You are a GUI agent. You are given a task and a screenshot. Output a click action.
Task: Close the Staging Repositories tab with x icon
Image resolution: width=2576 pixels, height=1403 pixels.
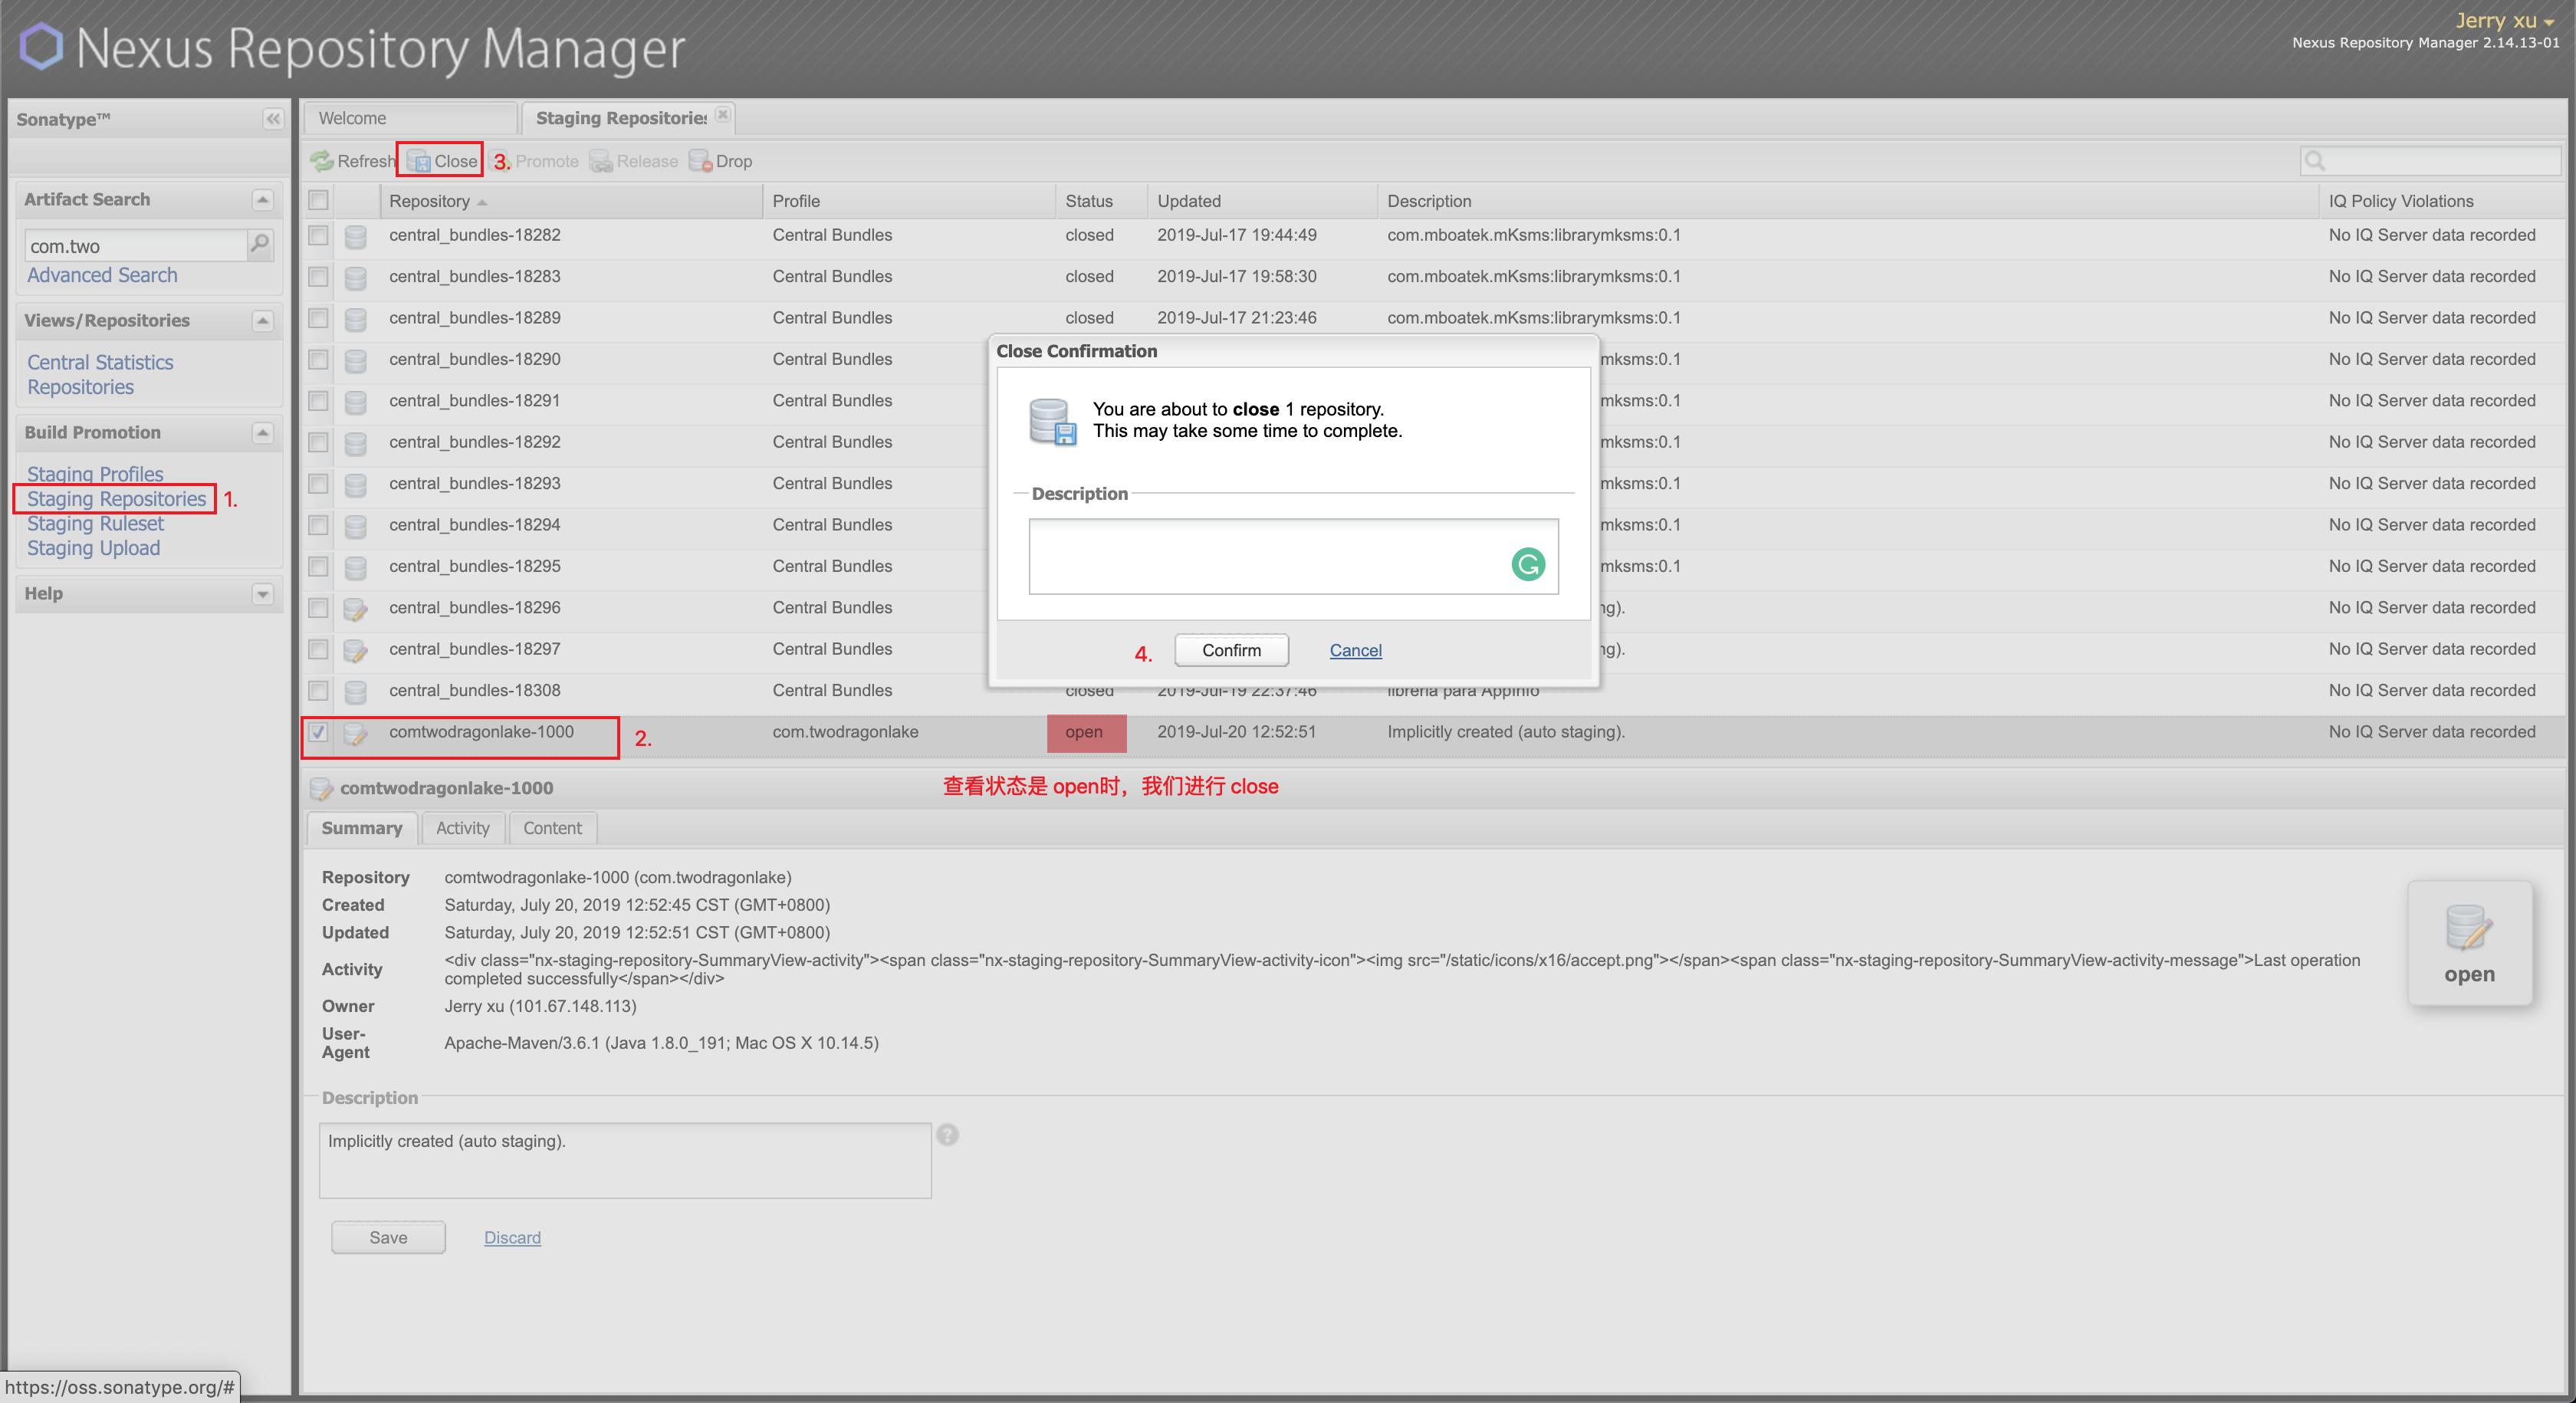tap(723, 115)
